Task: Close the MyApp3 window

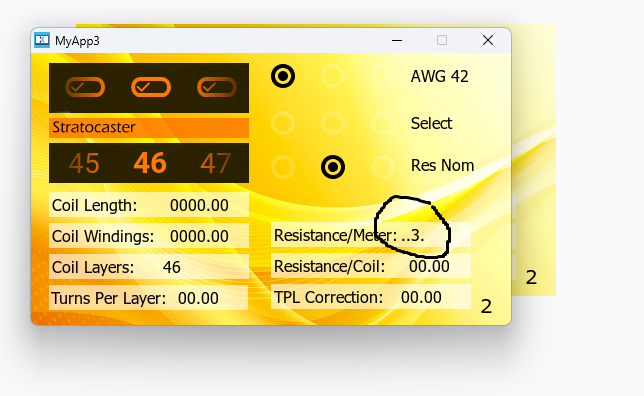Action: (x=488, y=40)
